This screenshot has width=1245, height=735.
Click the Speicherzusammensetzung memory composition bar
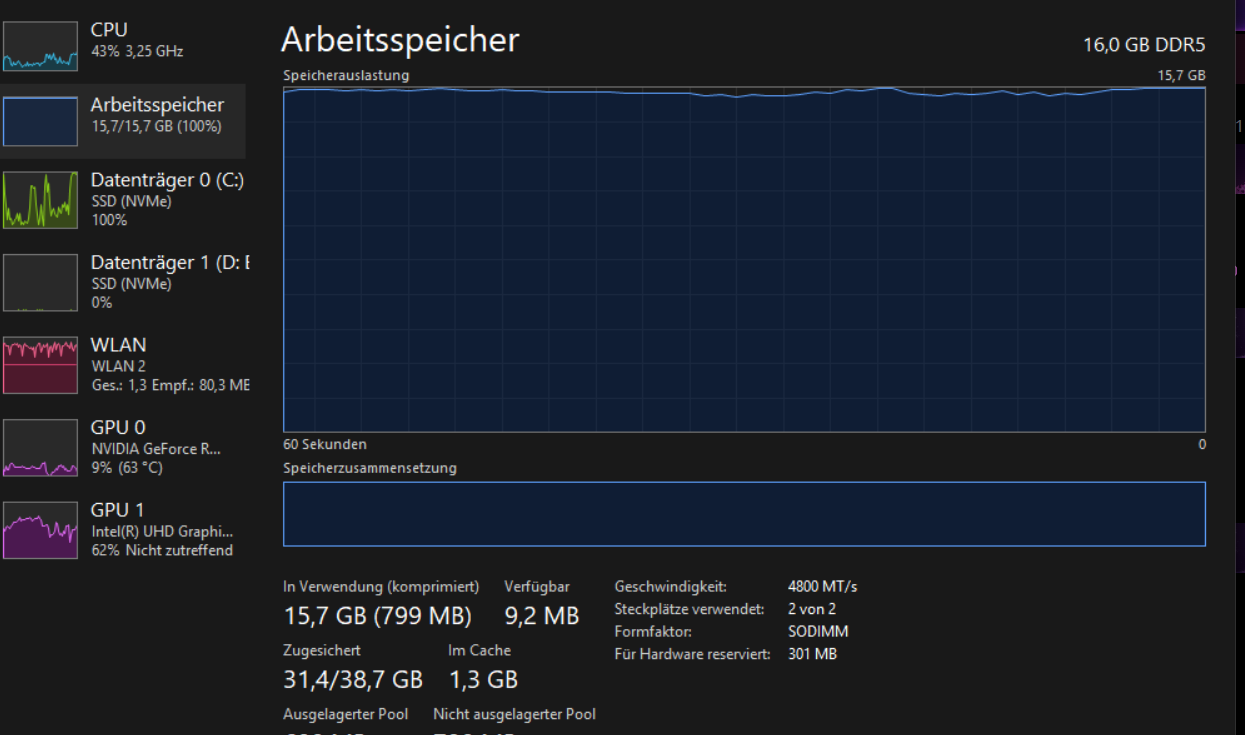point(744,514)
